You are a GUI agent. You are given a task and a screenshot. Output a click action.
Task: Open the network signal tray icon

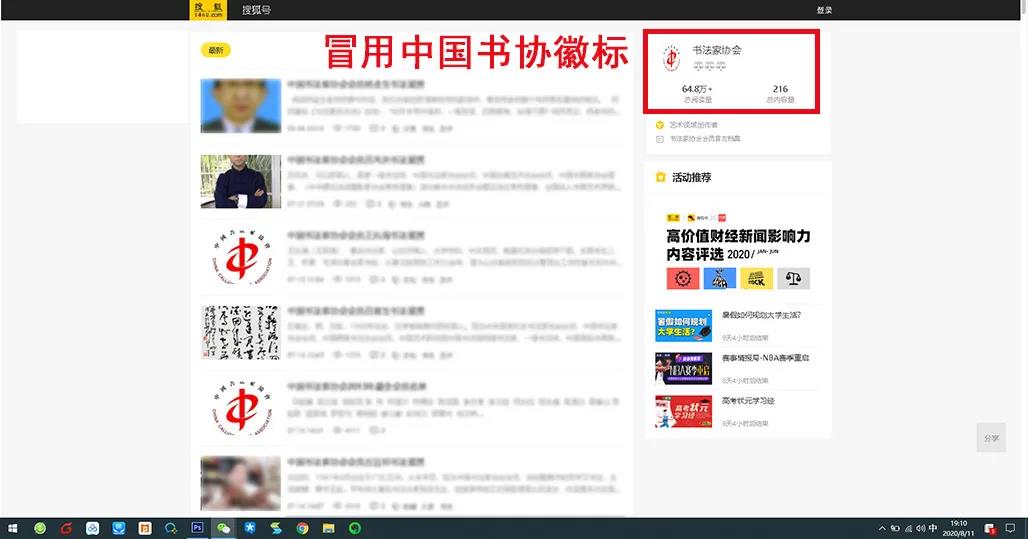(x=909, y=529)
